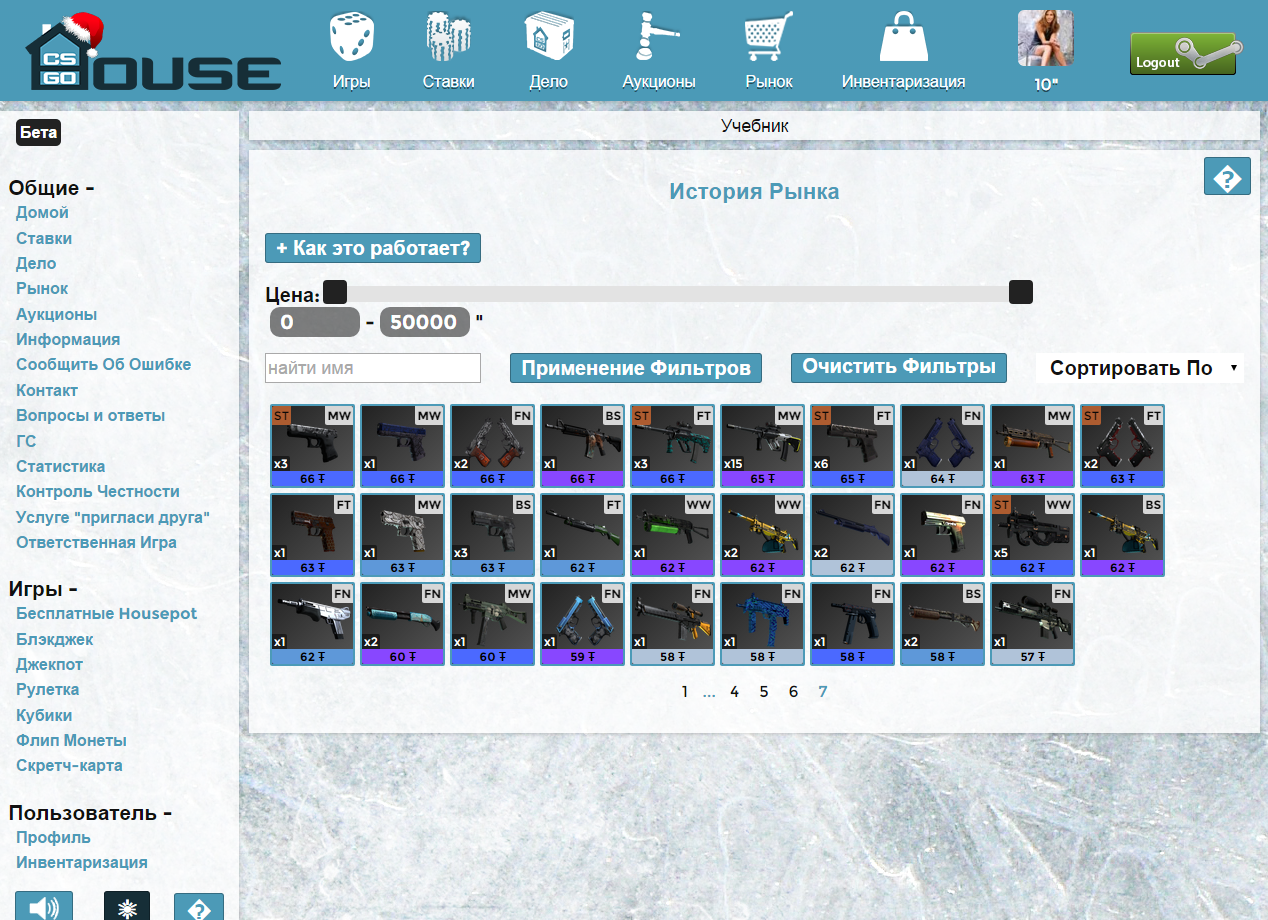The width and height of the screenshot is (1268, 920).
Task: Open Кубики game link
Action: click(x=44, y=716)
